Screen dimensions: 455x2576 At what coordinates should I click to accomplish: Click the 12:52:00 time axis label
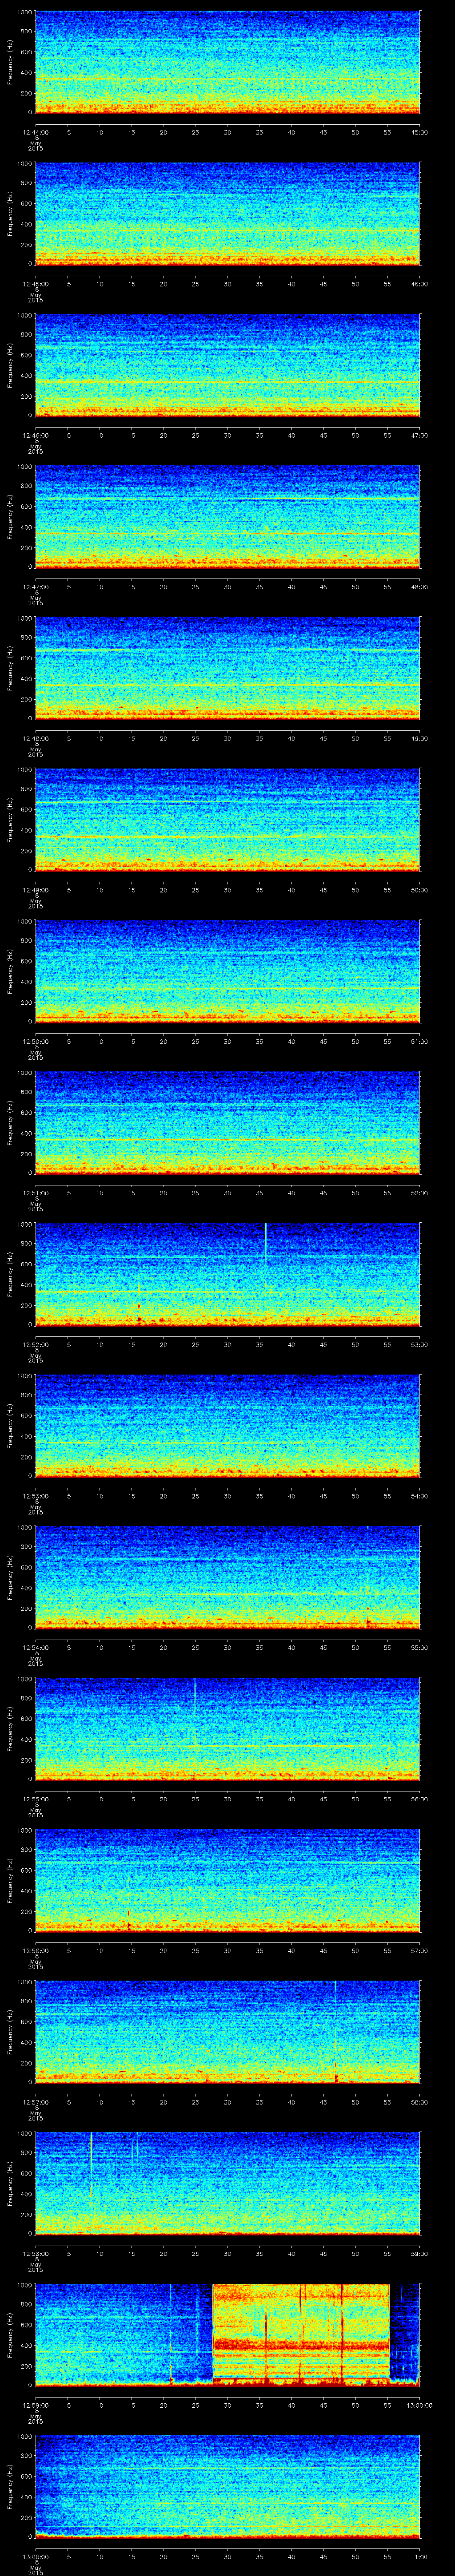pos(35,1344)
